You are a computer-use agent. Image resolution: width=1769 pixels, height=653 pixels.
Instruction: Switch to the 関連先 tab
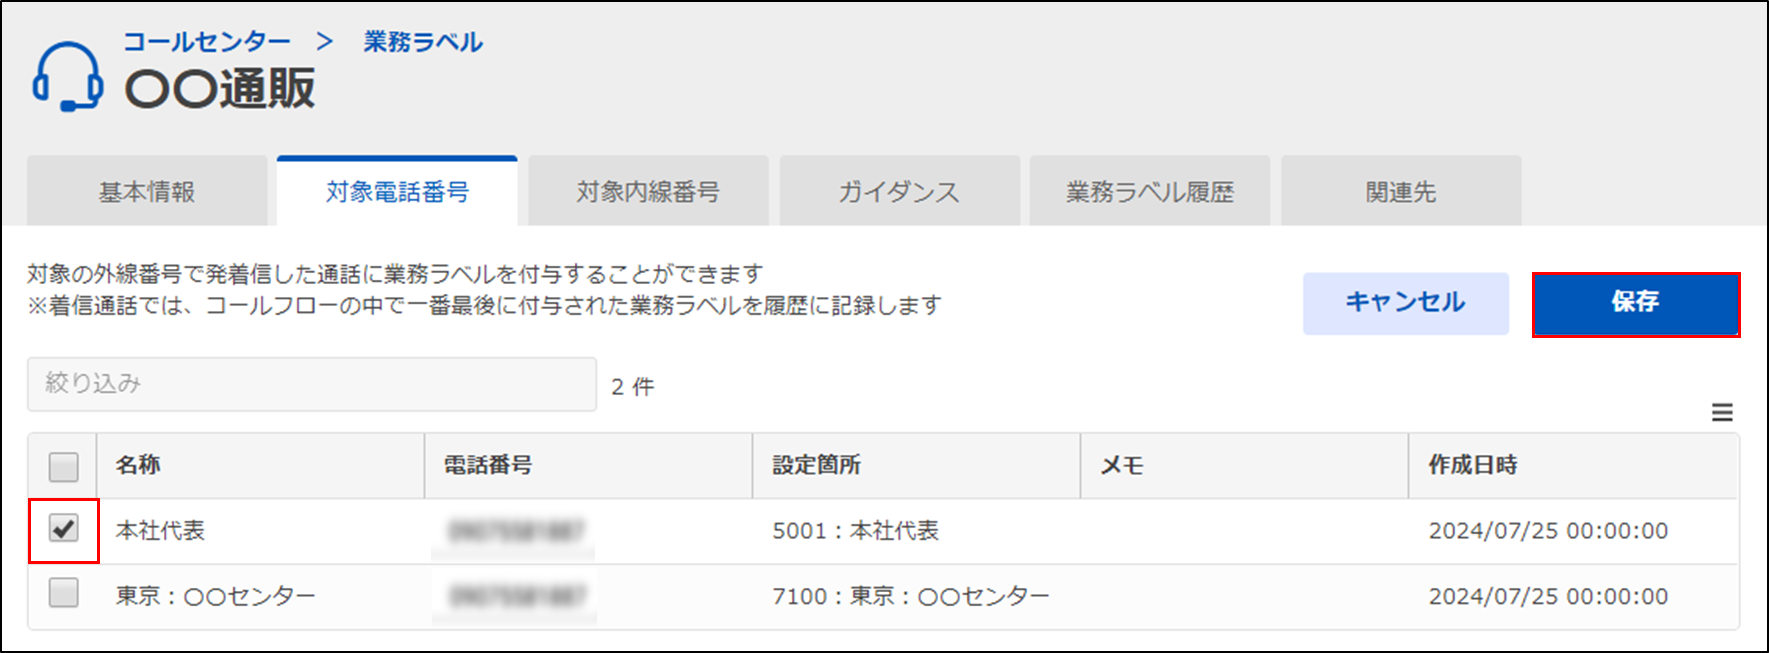point(1401,191)
